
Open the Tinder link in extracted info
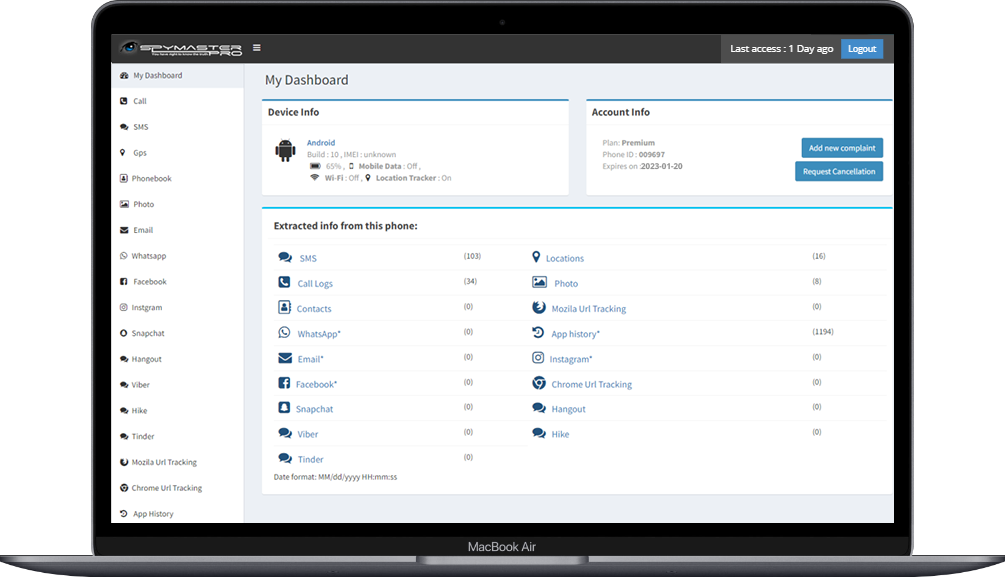coord(311,460)
